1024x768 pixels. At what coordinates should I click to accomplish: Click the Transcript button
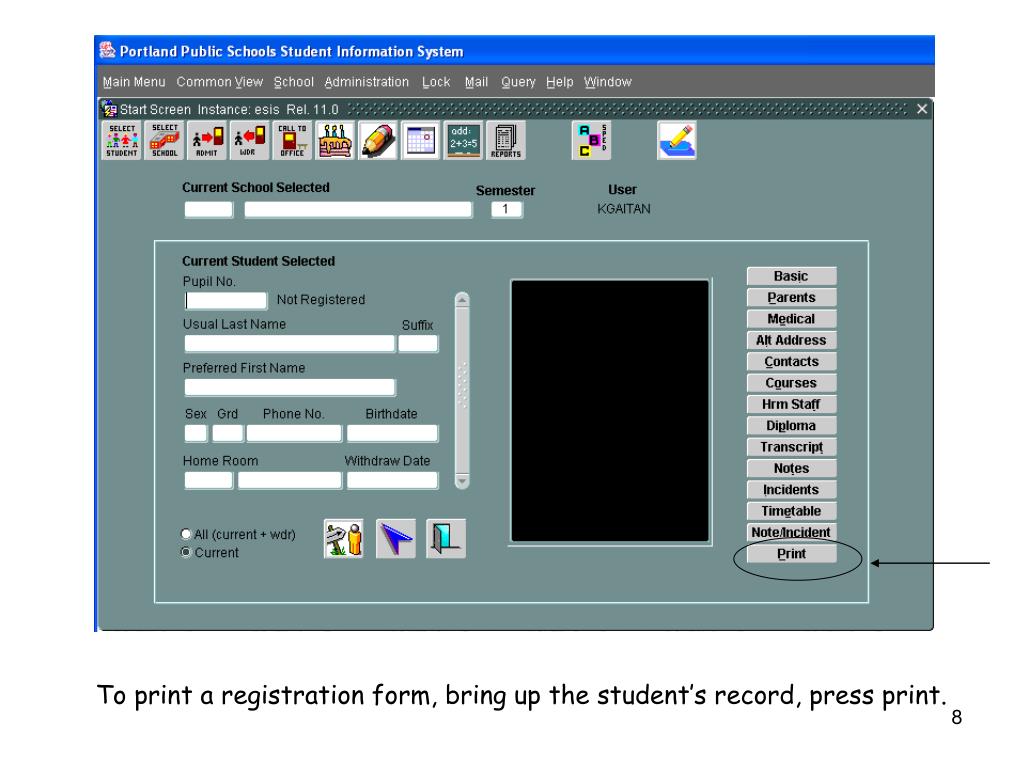792,447
